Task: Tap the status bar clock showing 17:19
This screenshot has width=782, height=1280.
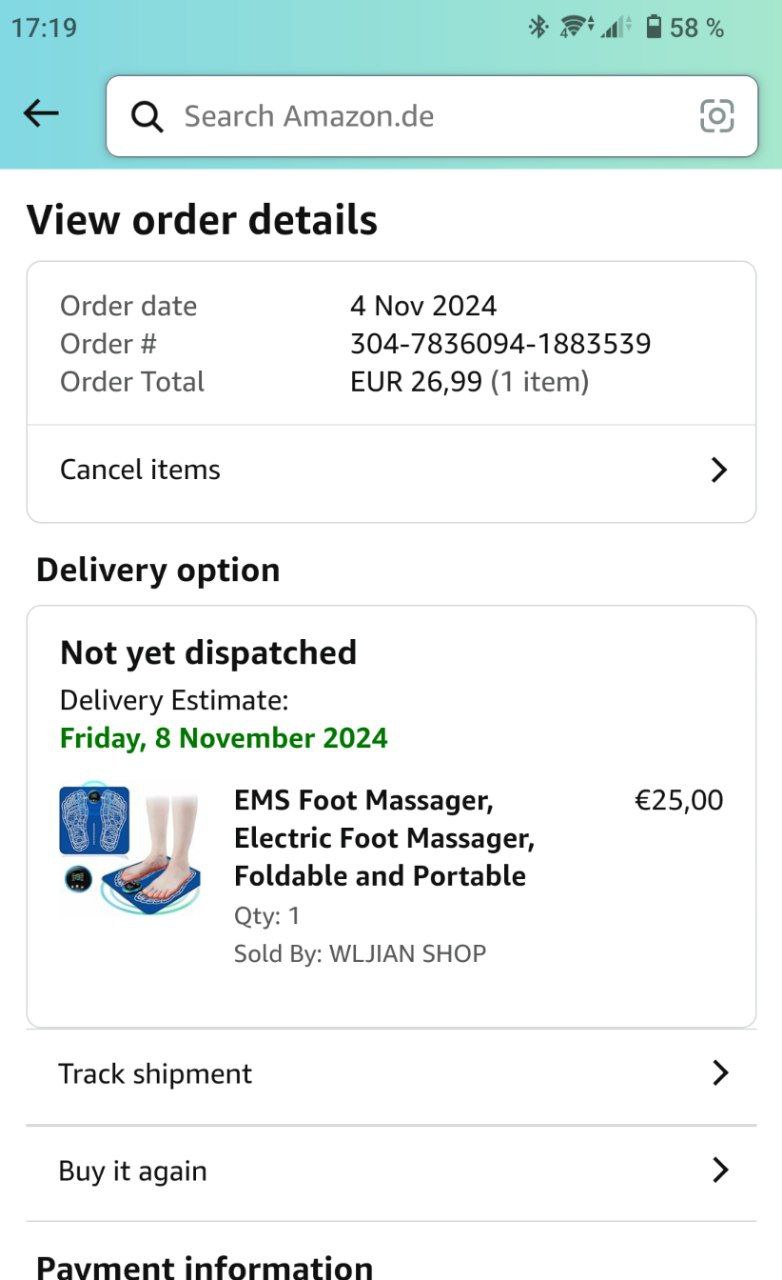Action: coord(44,27)
